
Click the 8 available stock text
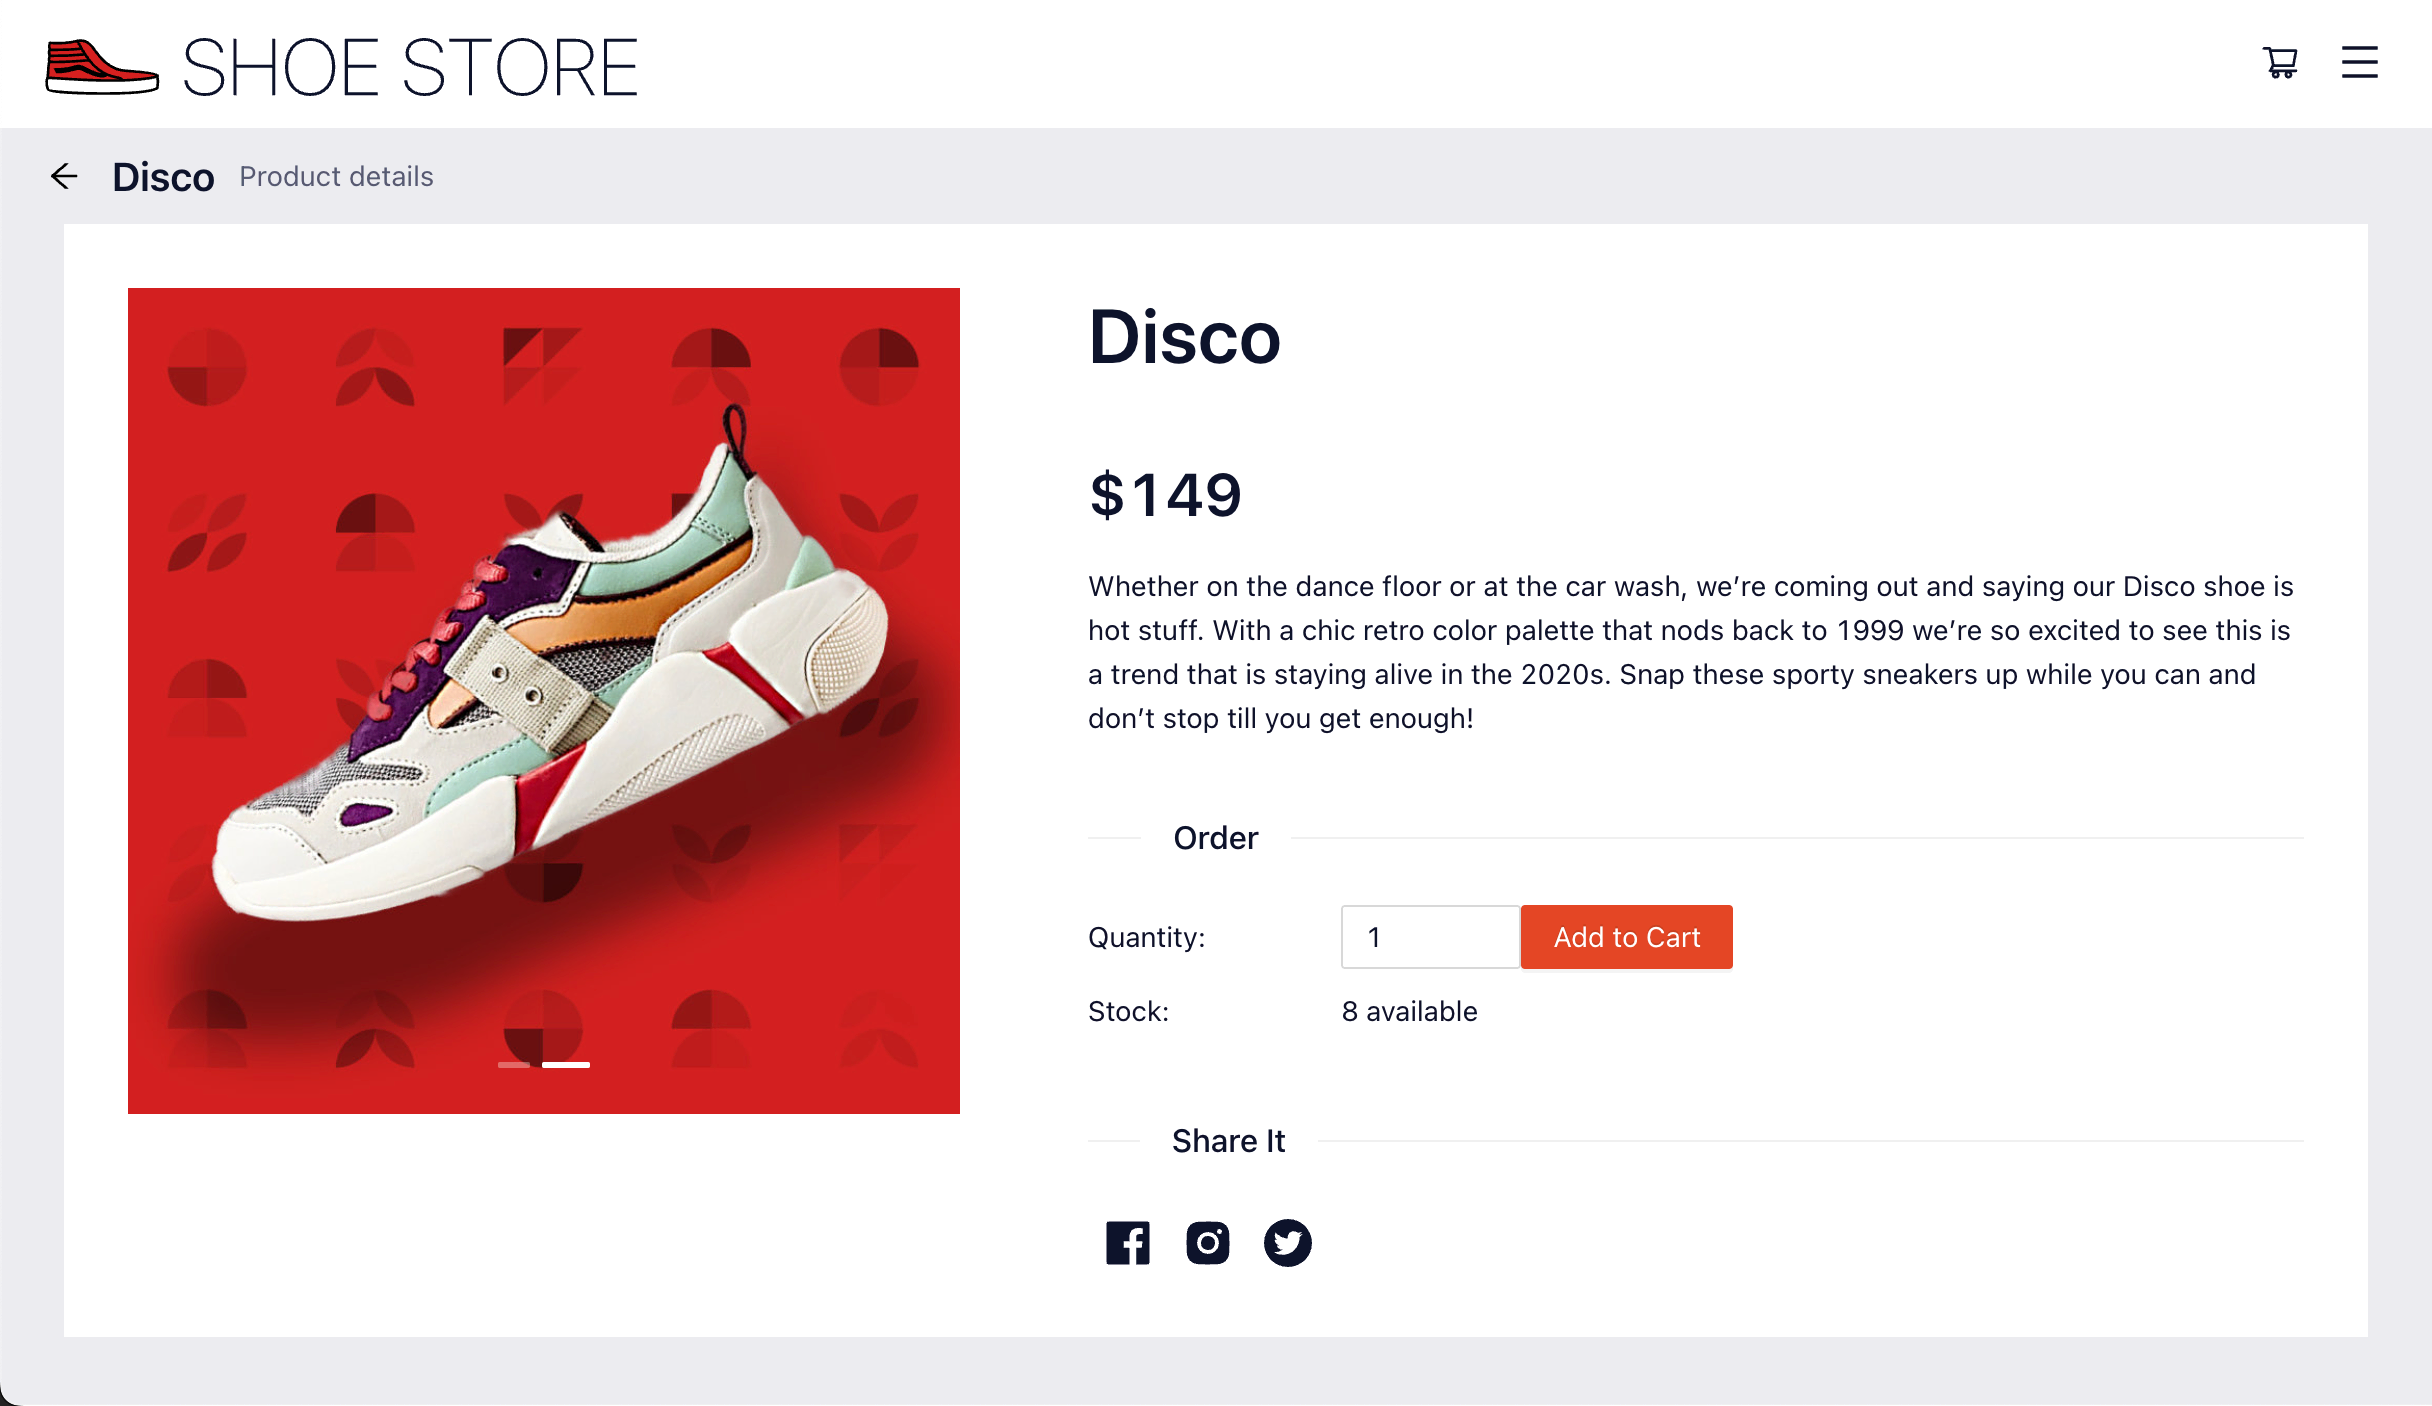tap(1409, 1012)
